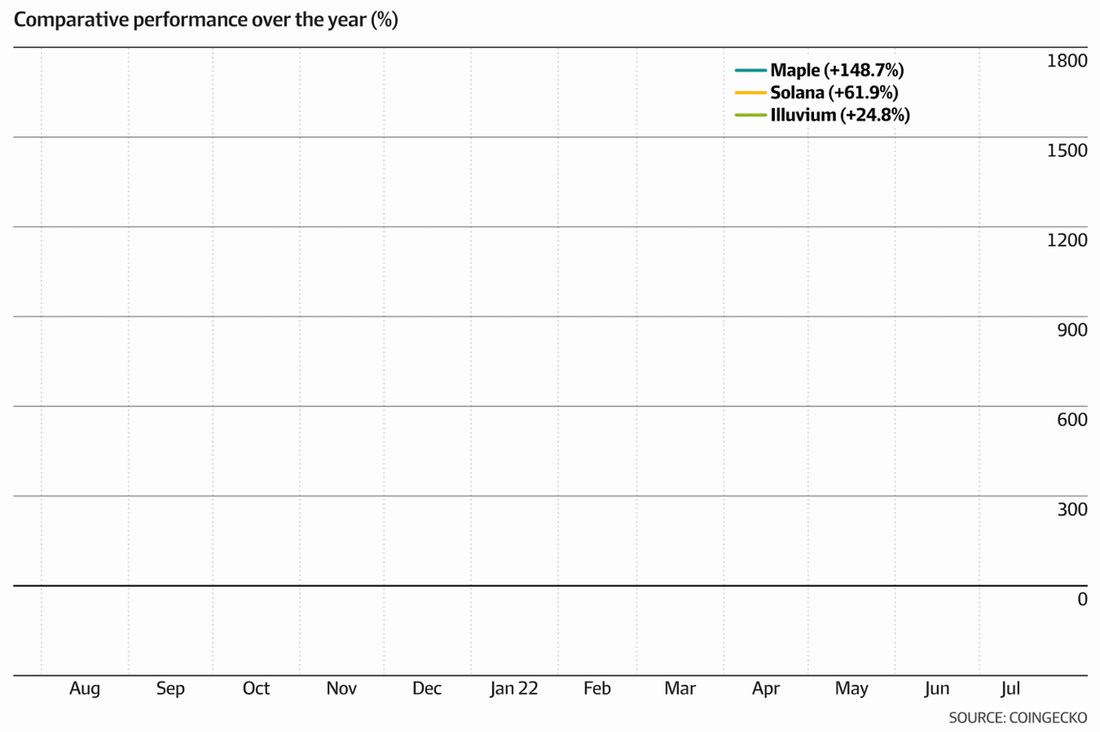Click the Illuvium green legend line
This screenshot has width=1100, height=732.
(750, 115)
